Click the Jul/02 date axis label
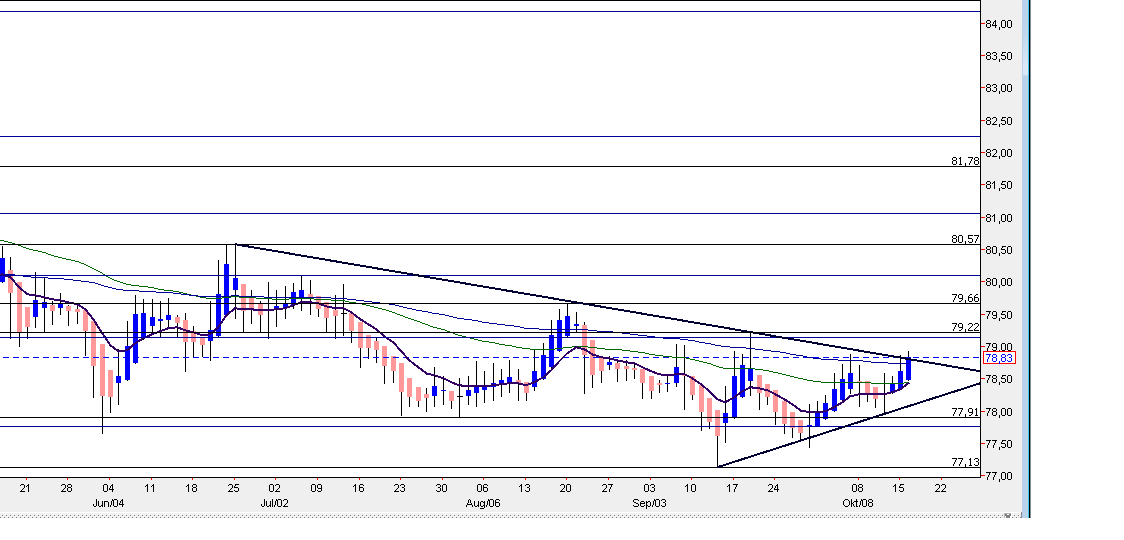The width and height of the screenshot is (1124, 540). 275,503
